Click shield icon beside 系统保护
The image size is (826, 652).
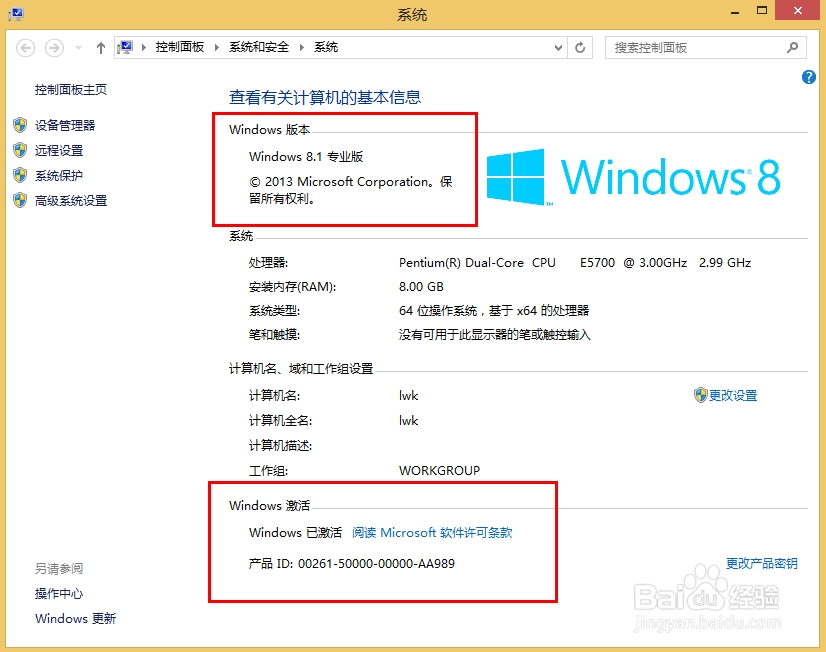[20, 175]
